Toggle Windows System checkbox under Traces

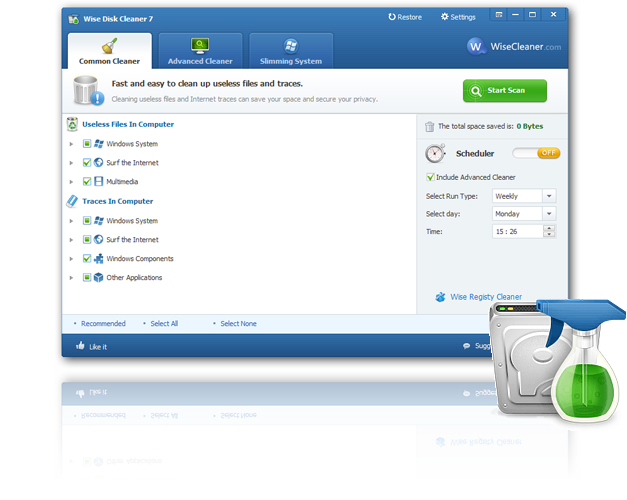[87, 220]
